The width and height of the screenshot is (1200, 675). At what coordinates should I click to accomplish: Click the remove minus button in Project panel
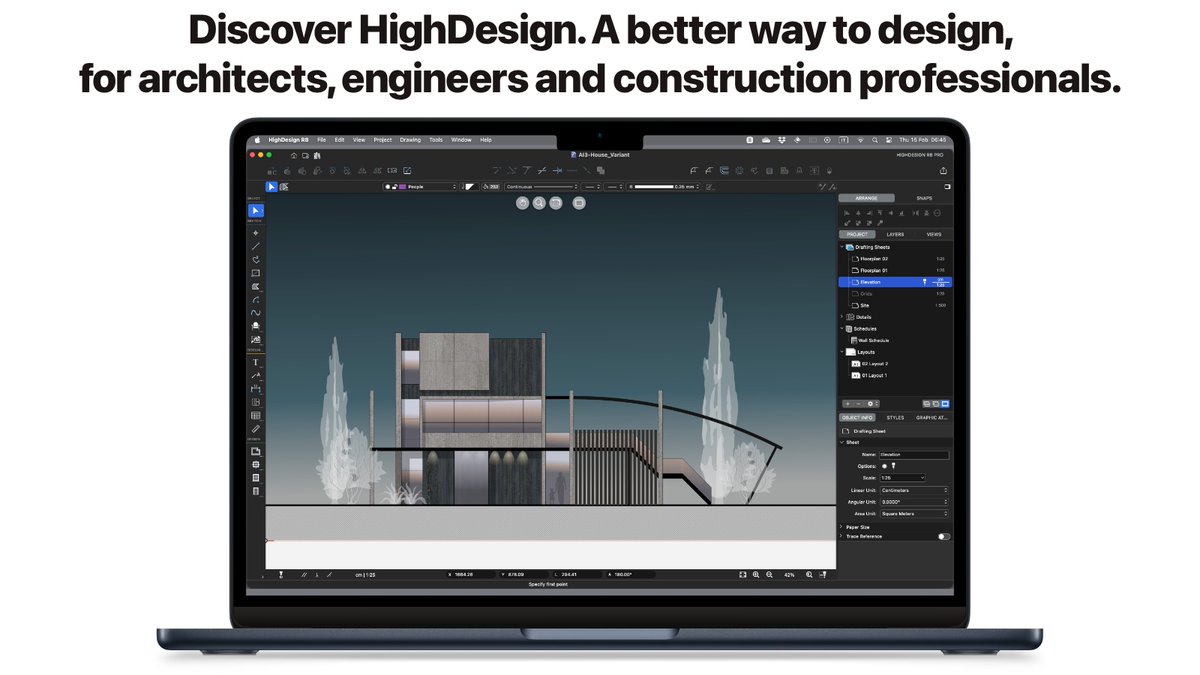click(859, 403)
